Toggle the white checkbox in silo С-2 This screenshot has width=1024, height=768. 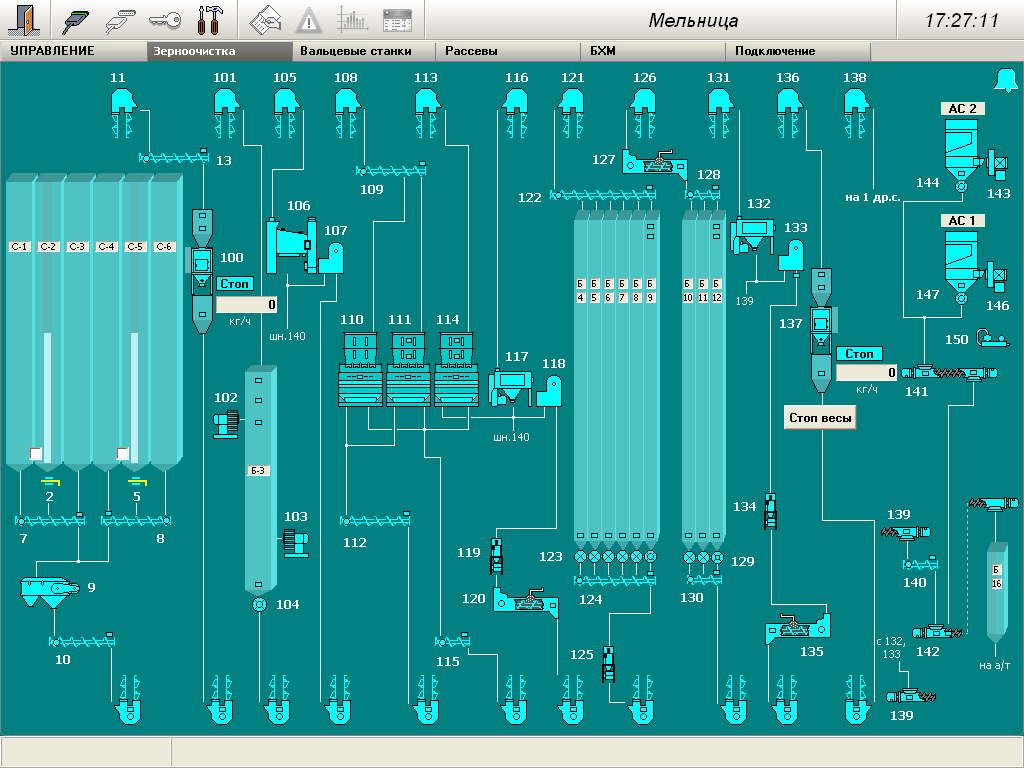pos(36,453)
